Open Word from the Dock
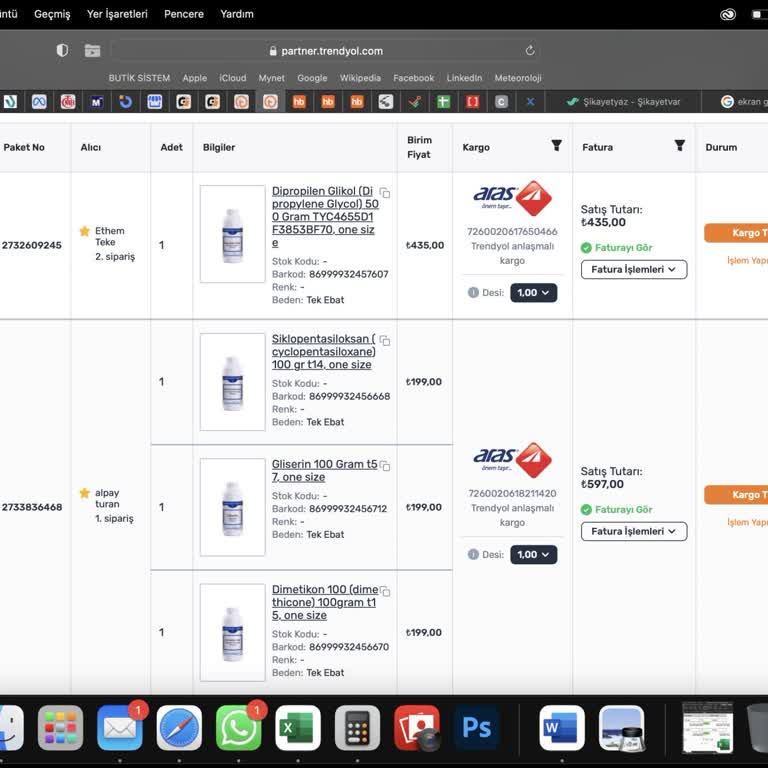Image resolution: width=768 pixels, height=768 pixels. [x=562, y=728]
